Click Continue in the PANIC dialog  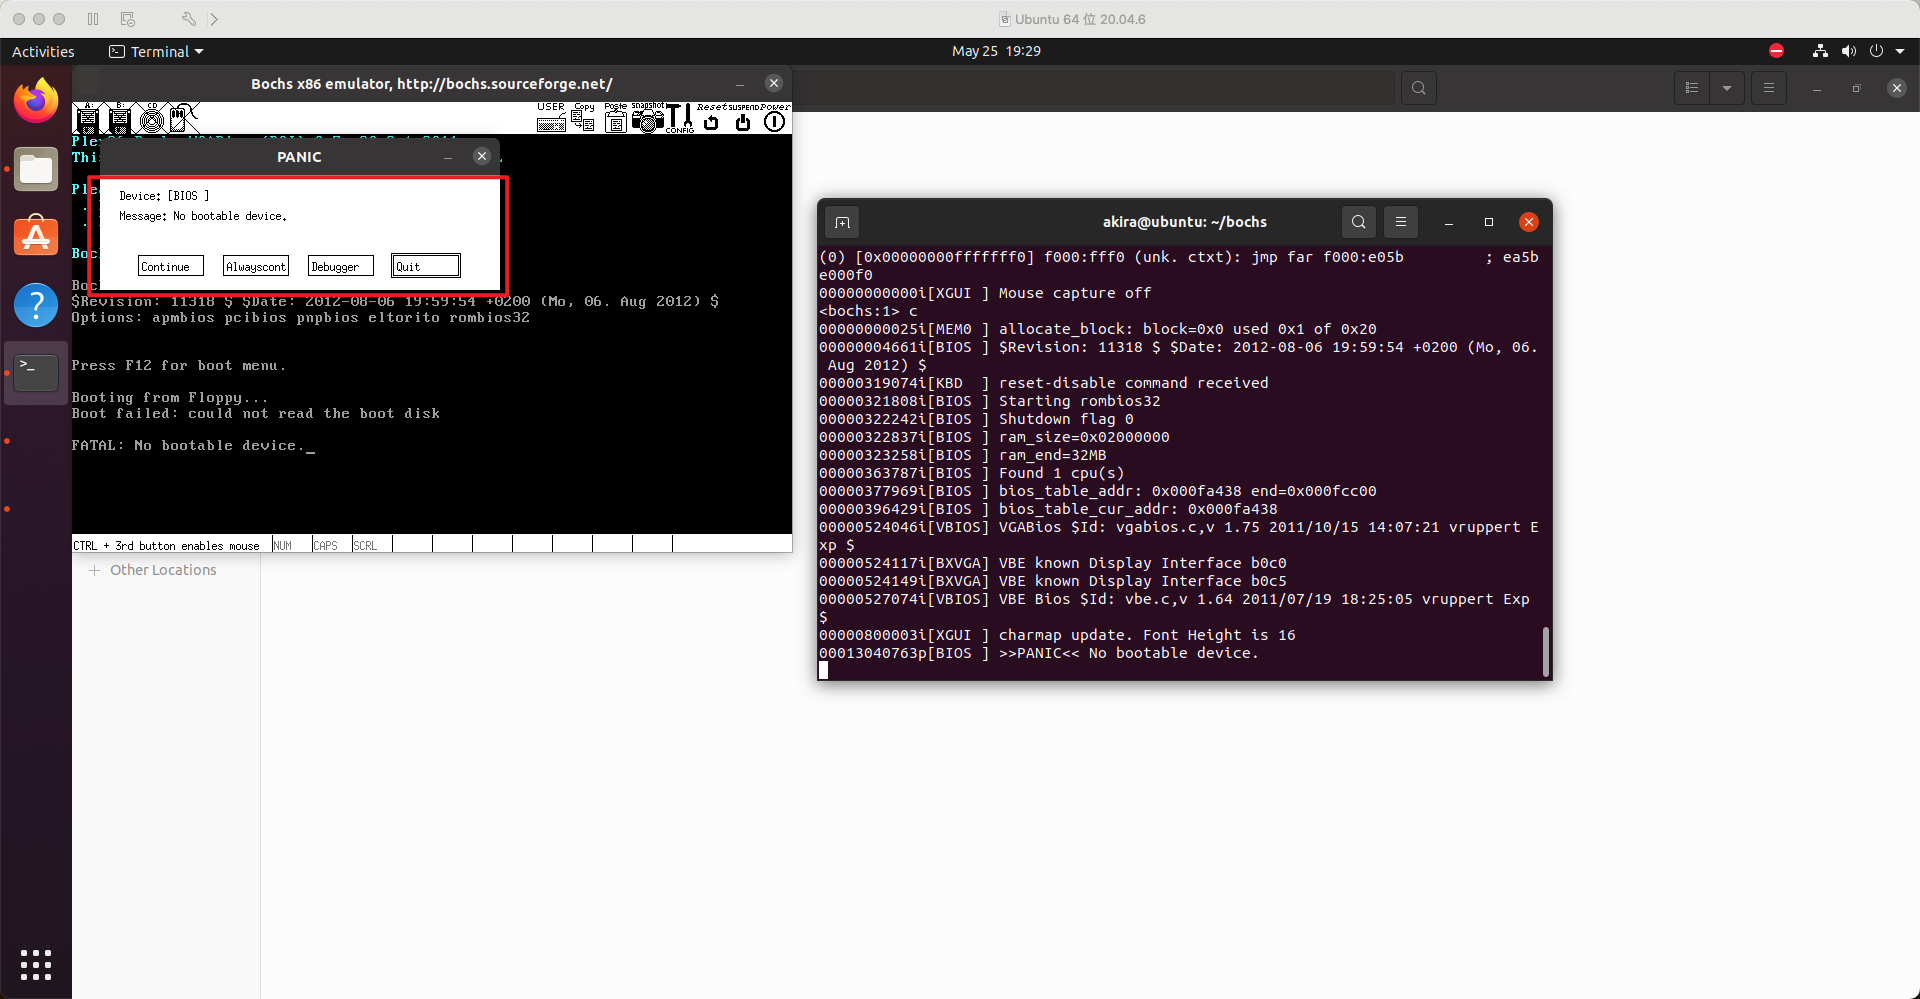[x=170, y=266]
